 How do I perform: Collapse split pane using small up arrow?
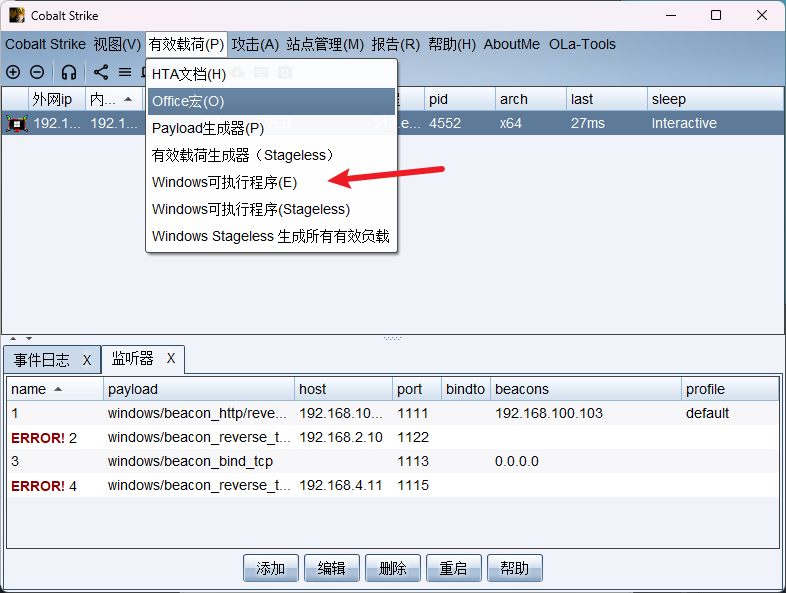pyautogui.click(x=13, y=338)
